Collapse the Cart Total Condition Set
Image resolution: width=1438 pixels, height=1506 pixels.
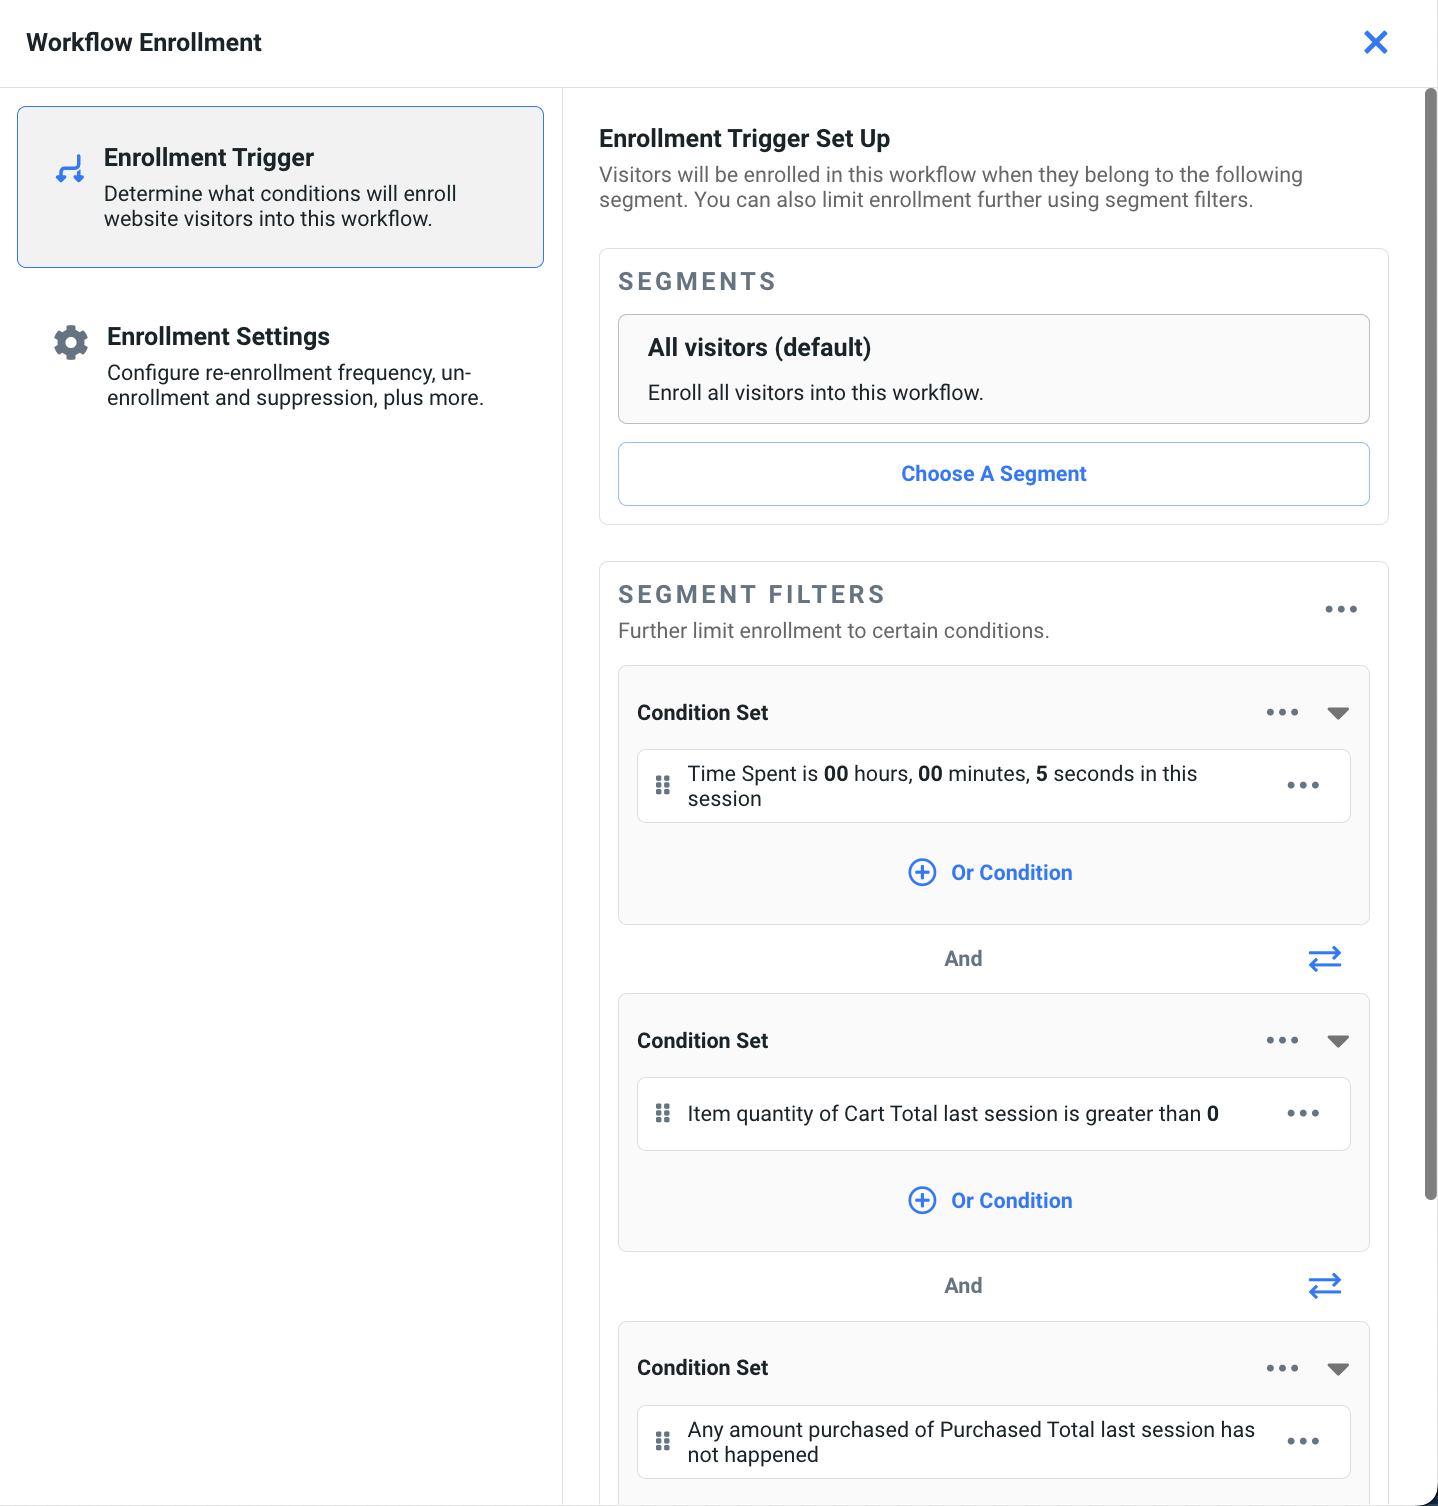coord(1338,1041)
